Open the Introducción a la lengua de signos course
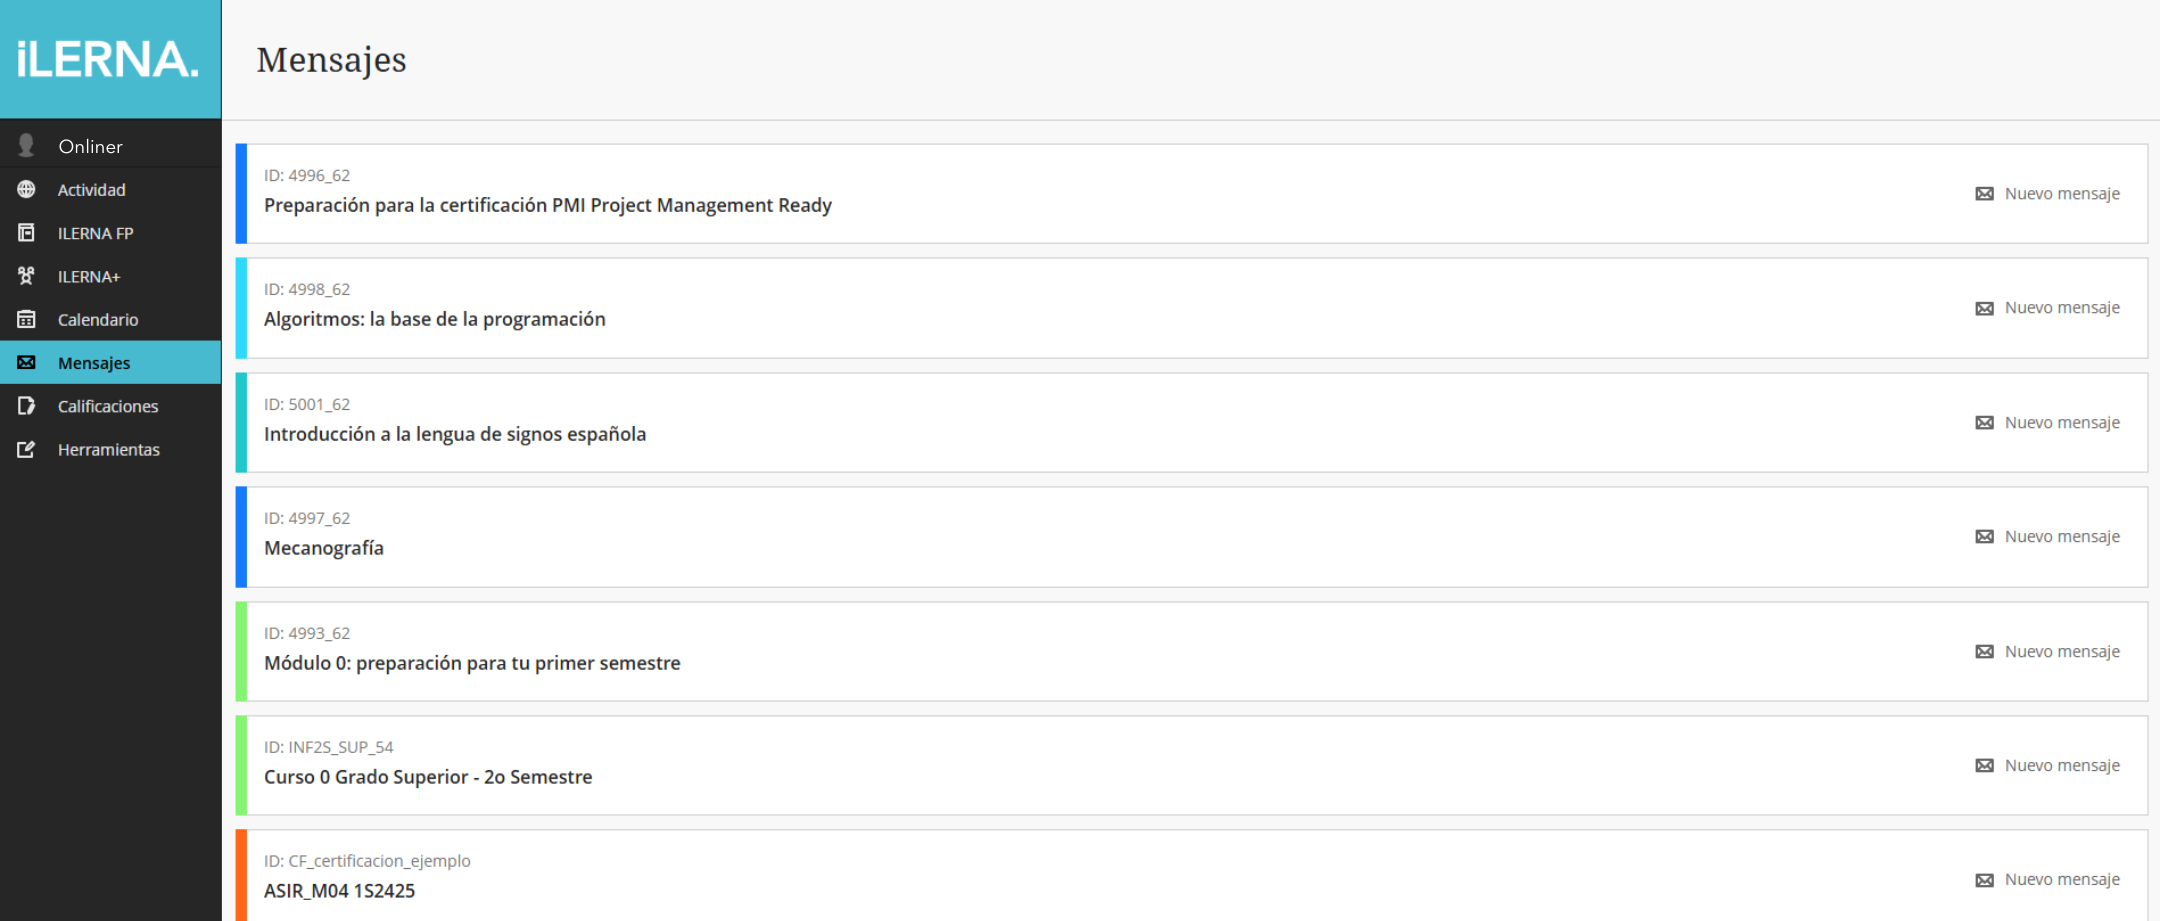This screenshot has width=2160, height=921. (x=454, y=434)
